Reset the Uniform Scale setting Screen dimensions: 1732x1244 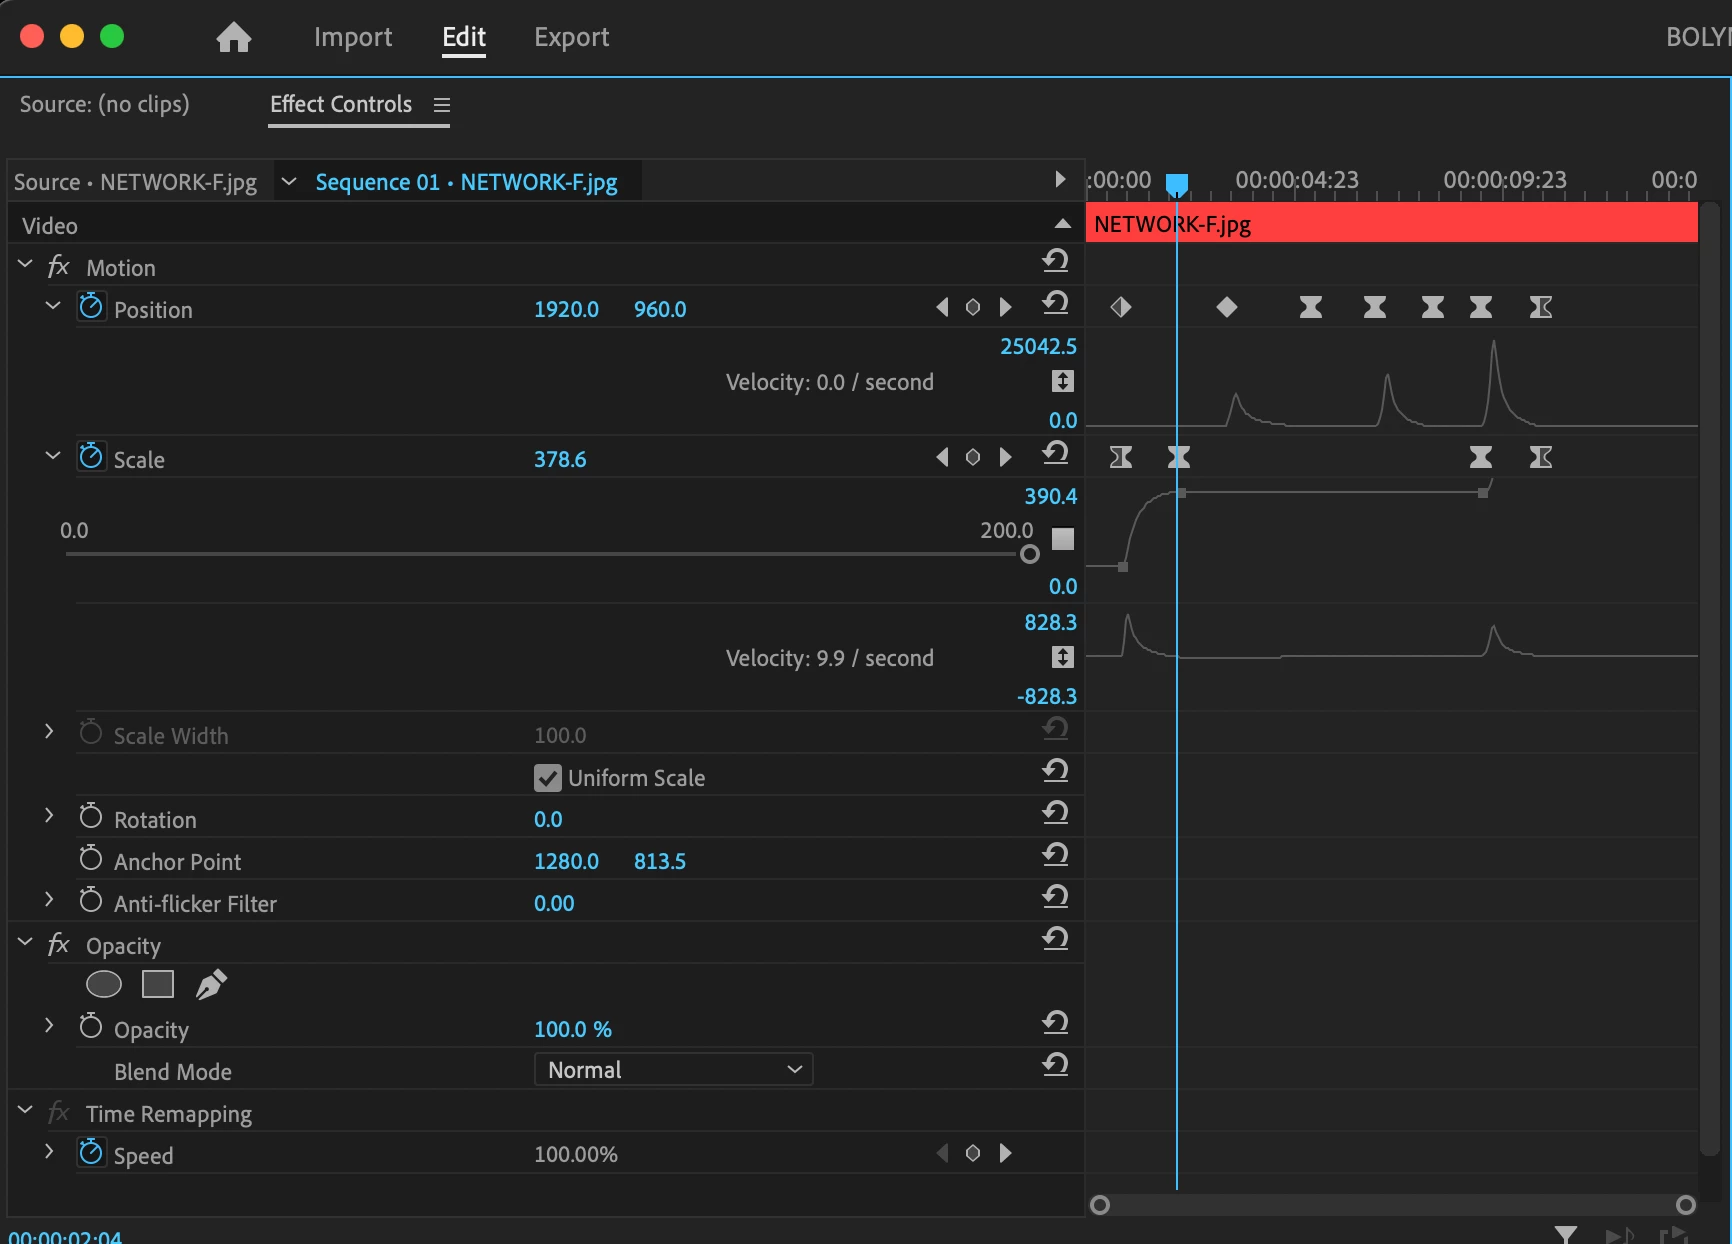coord(1055,771)
